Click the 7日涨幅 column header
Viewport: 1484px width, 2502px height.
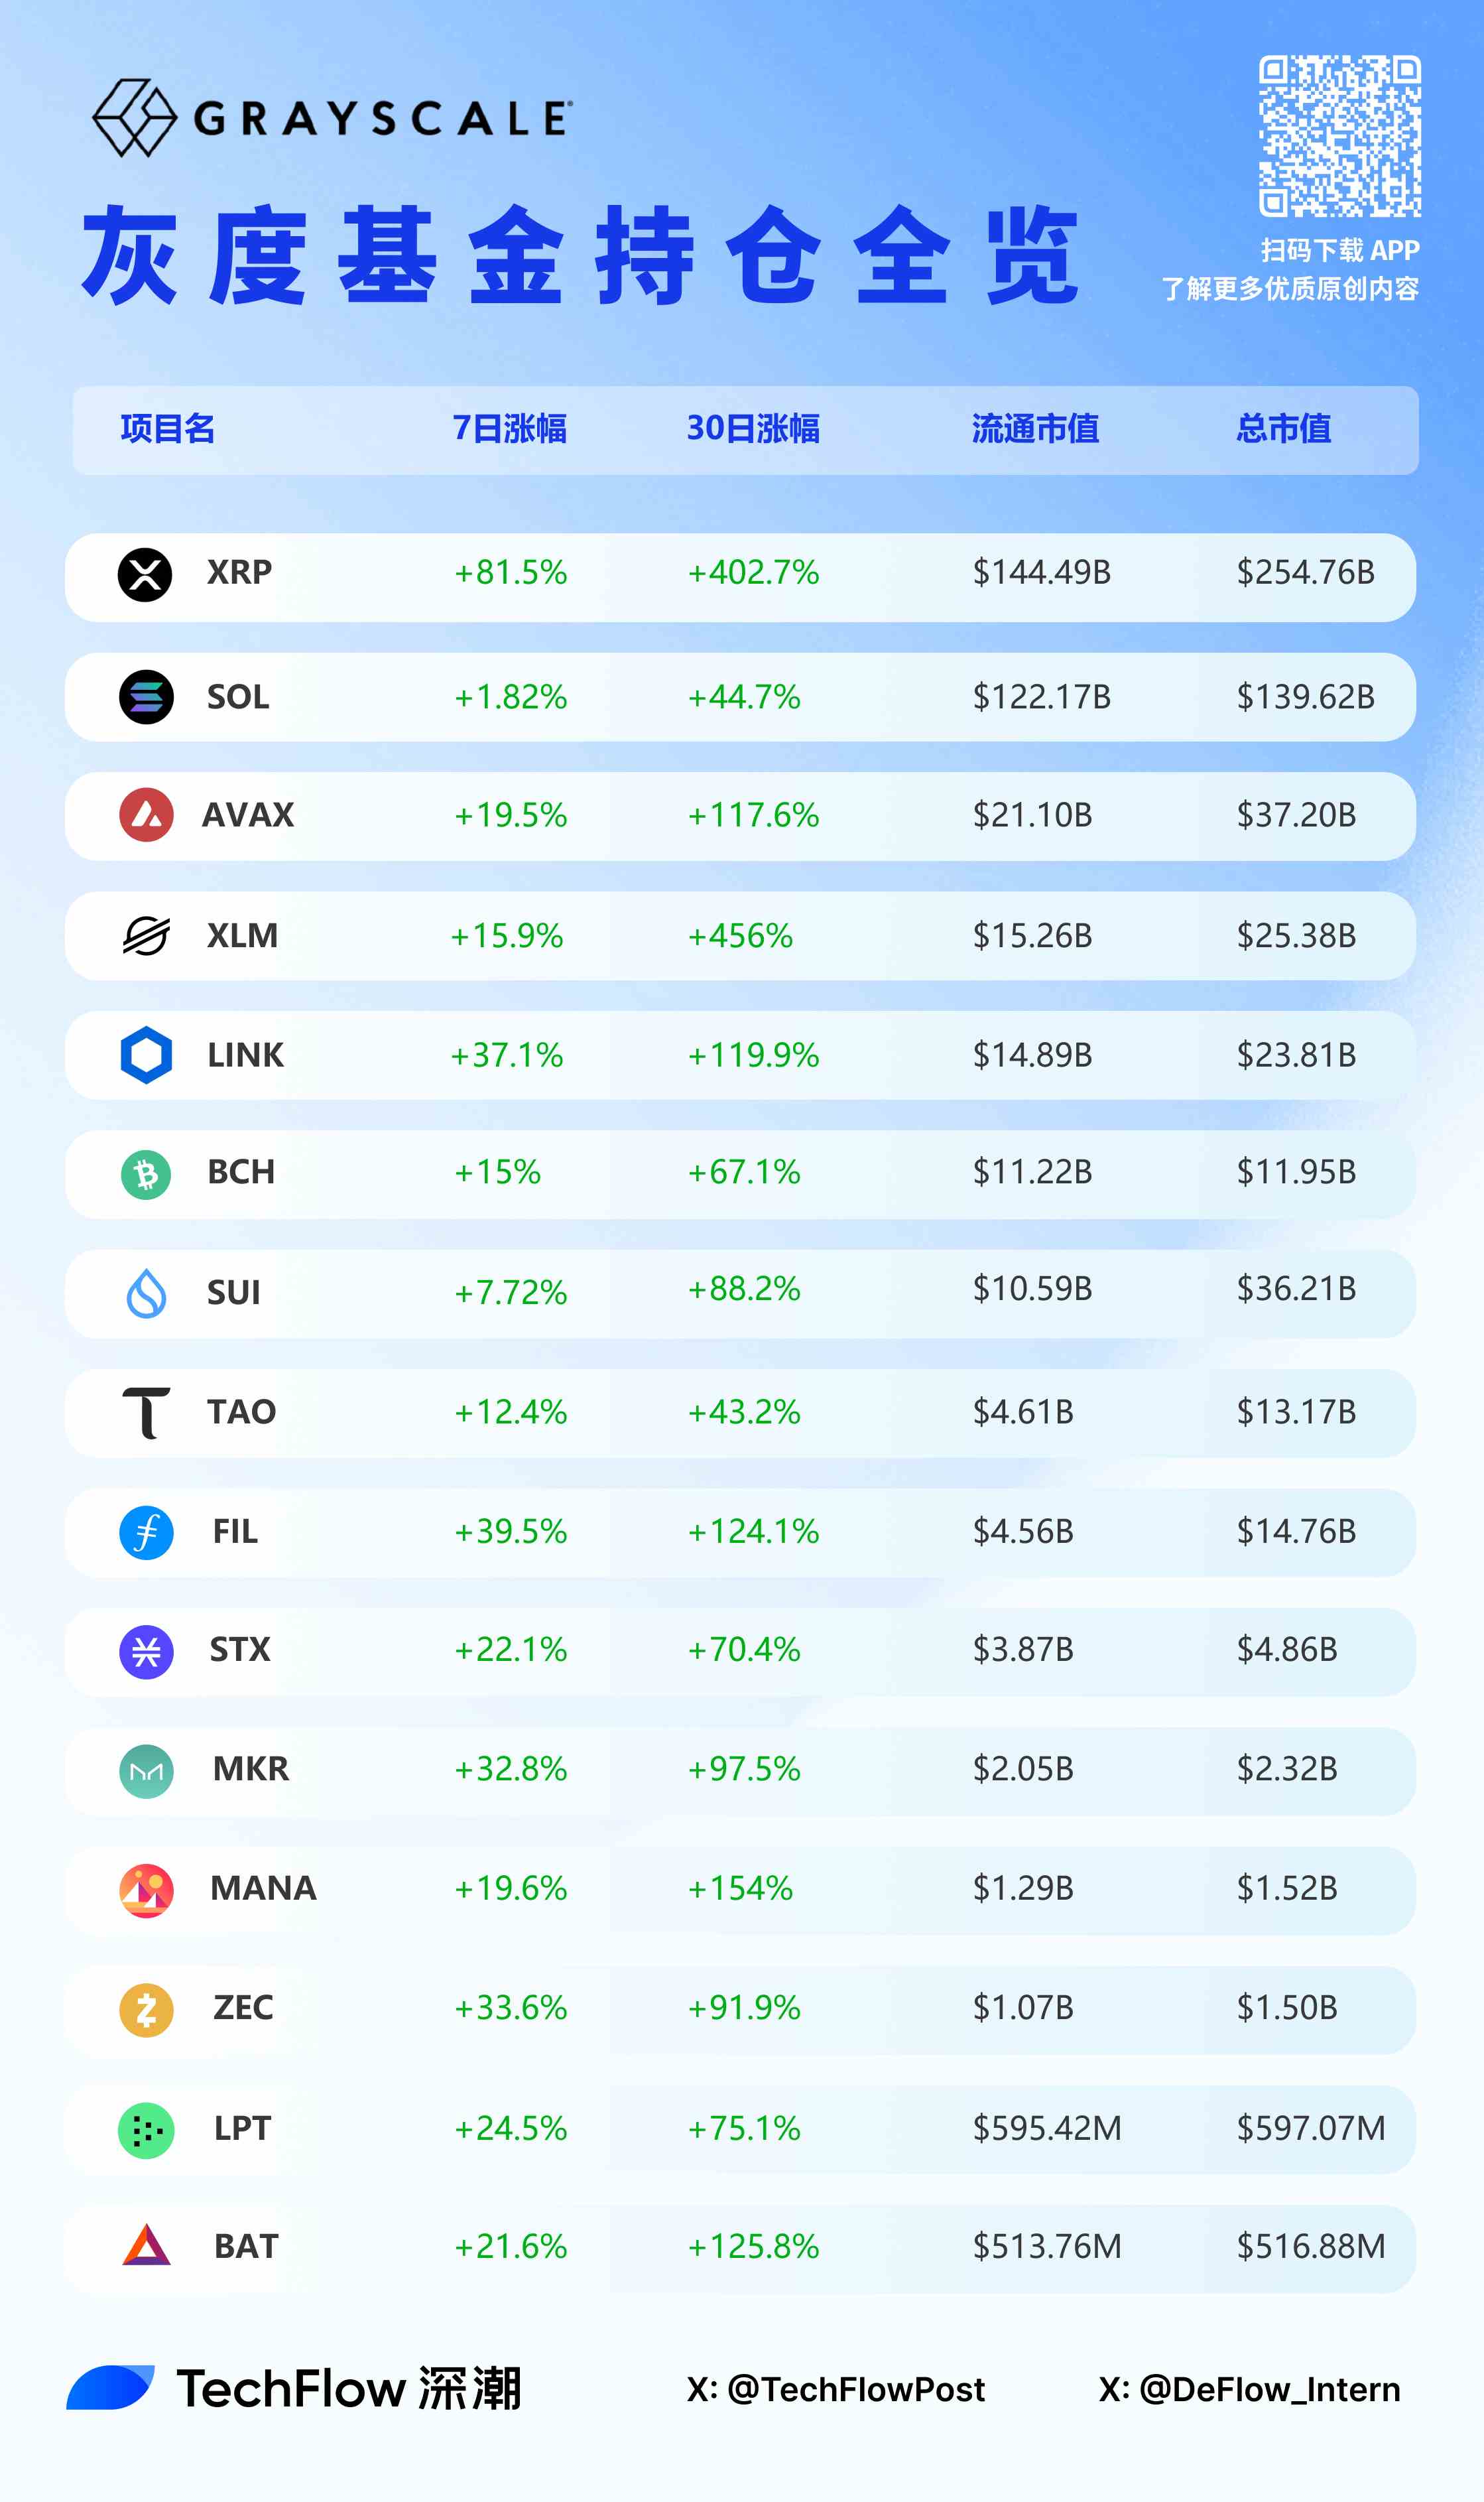509,429
